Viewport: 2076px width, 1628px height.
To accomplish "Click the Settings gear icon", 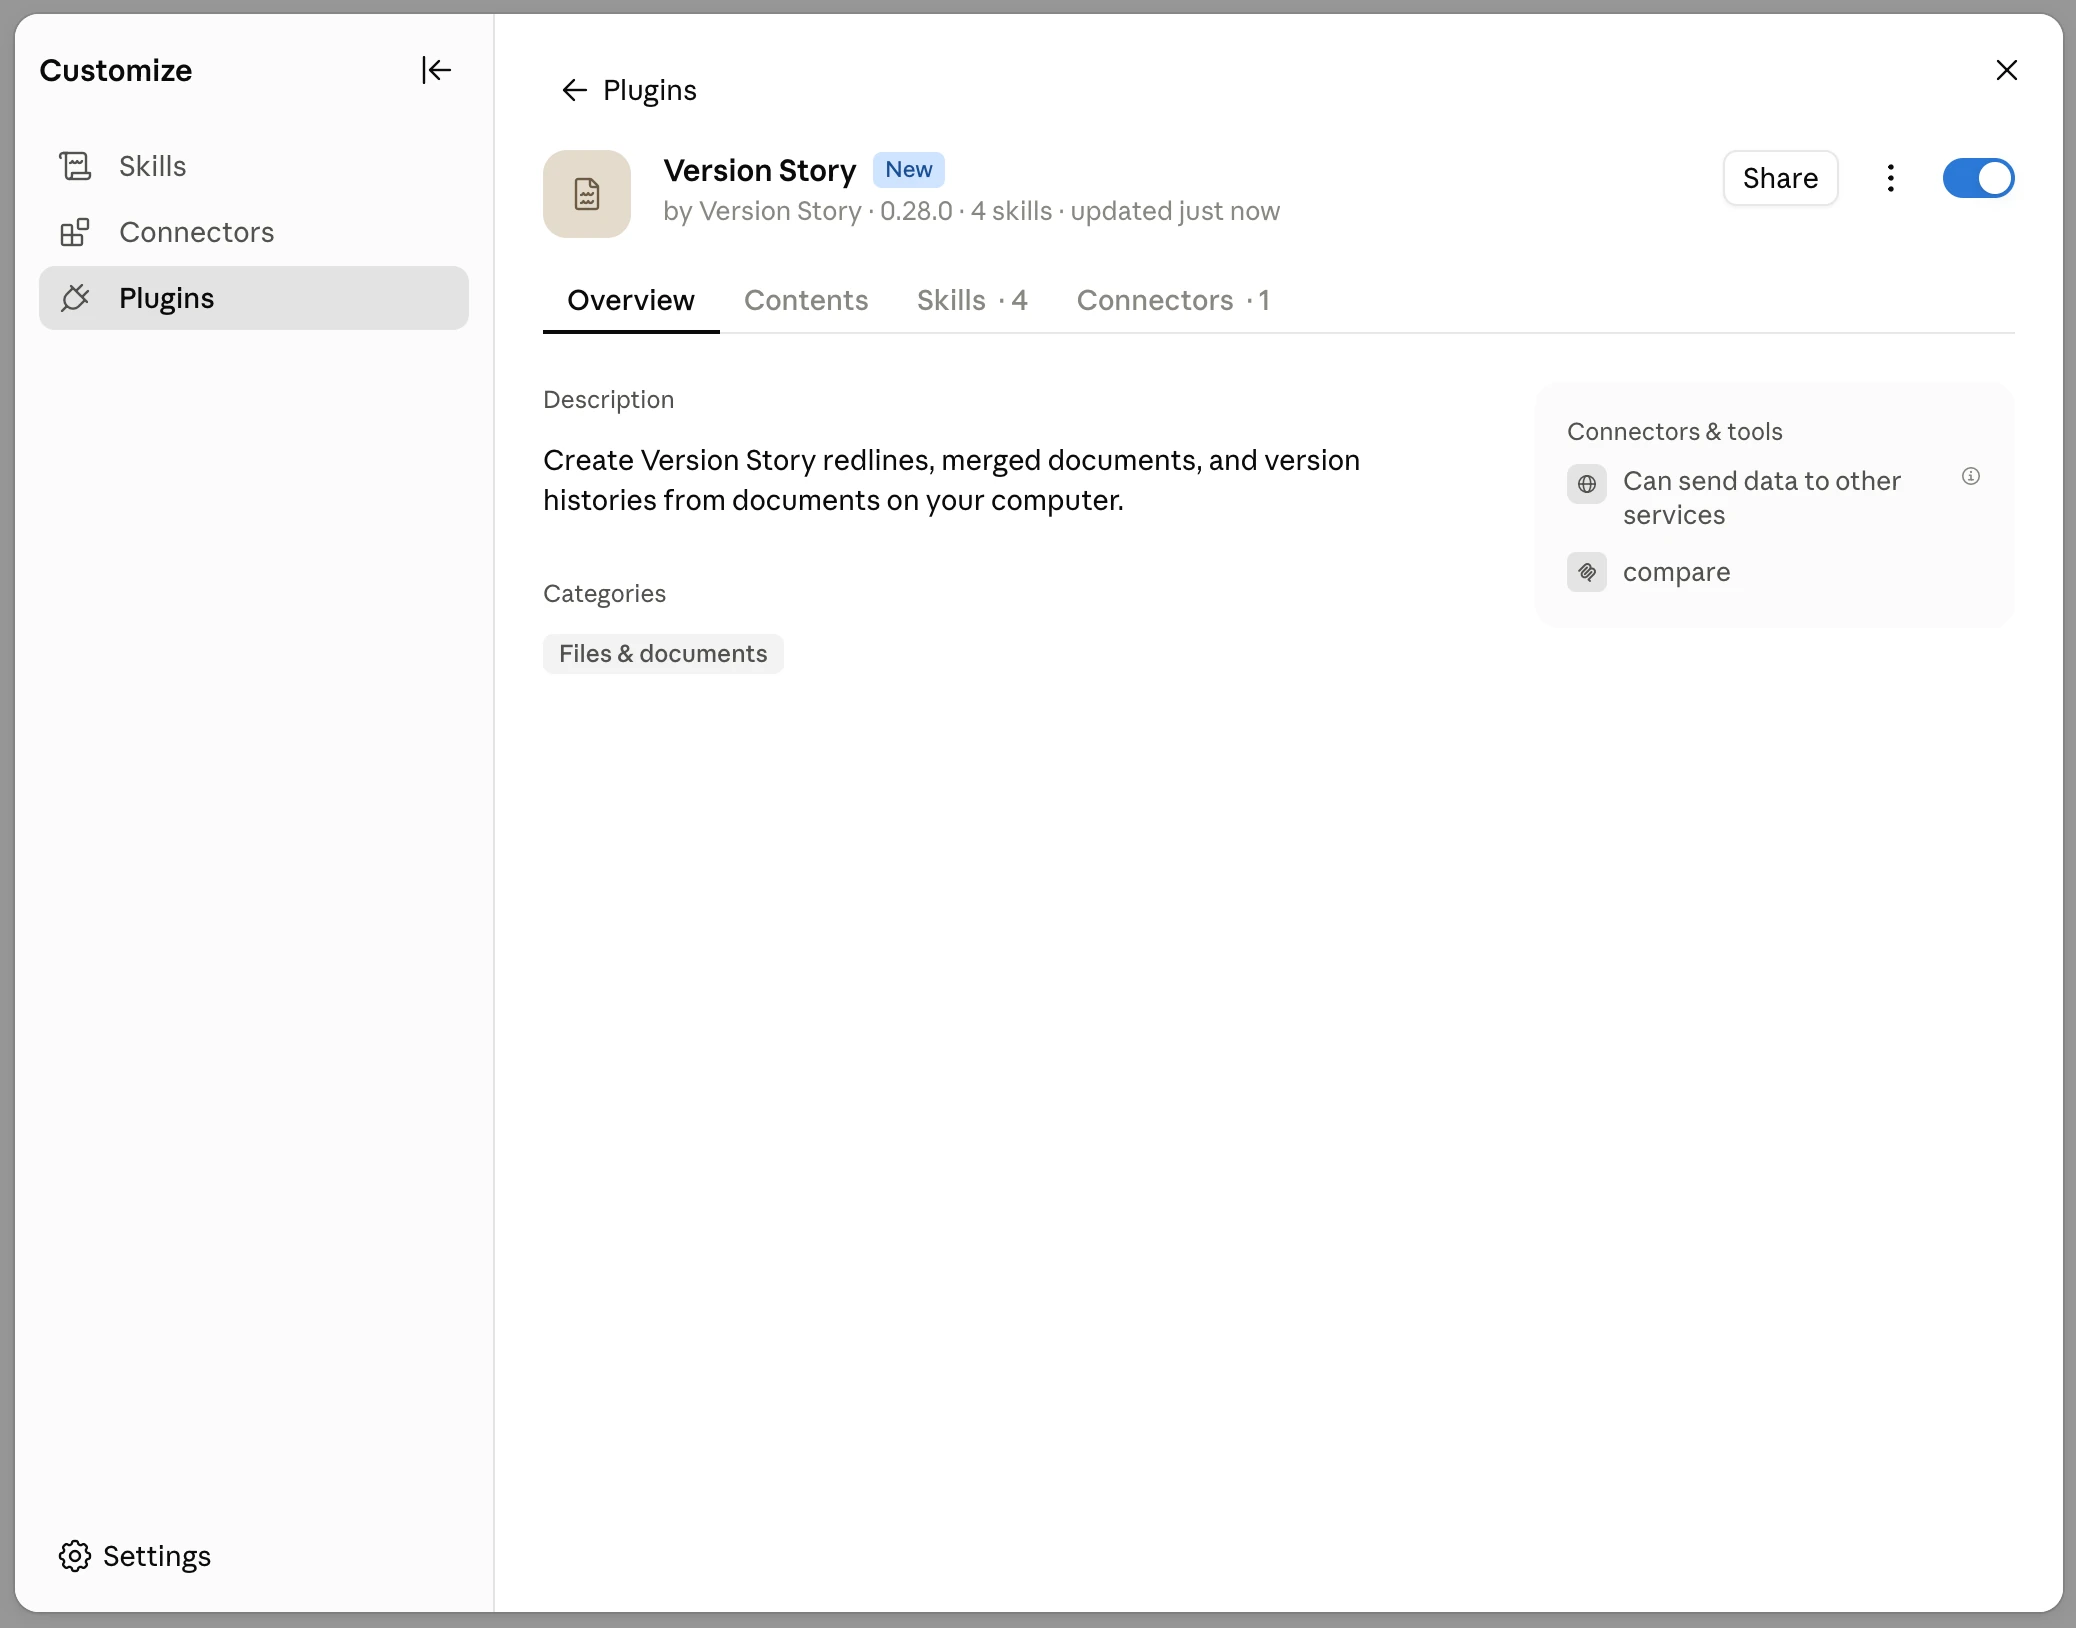I will (75, 1556).
